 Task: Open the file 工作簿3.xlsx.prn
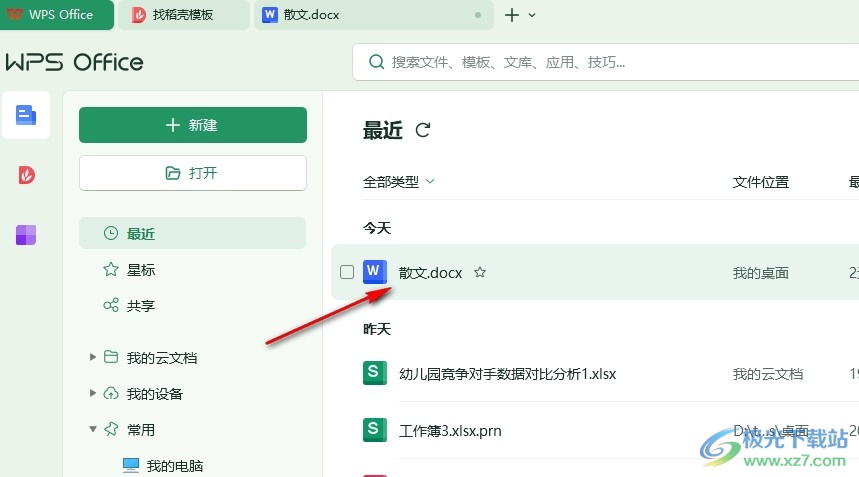pos(450,431)
